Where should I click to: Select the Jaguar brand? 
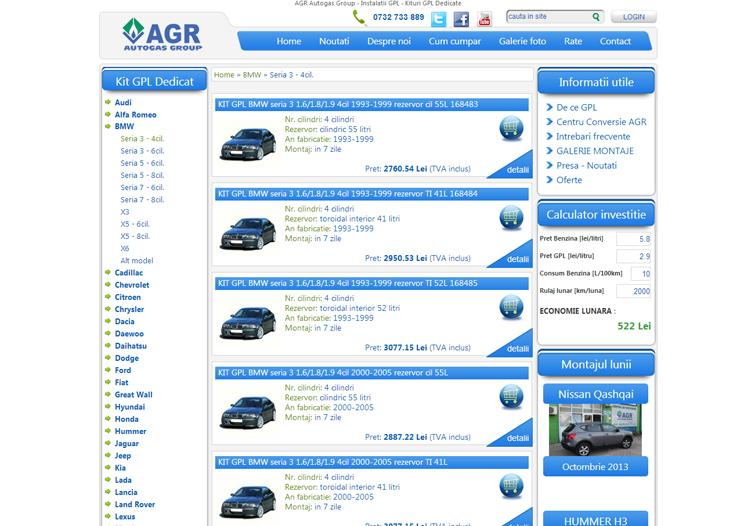[x=126, y=443]
